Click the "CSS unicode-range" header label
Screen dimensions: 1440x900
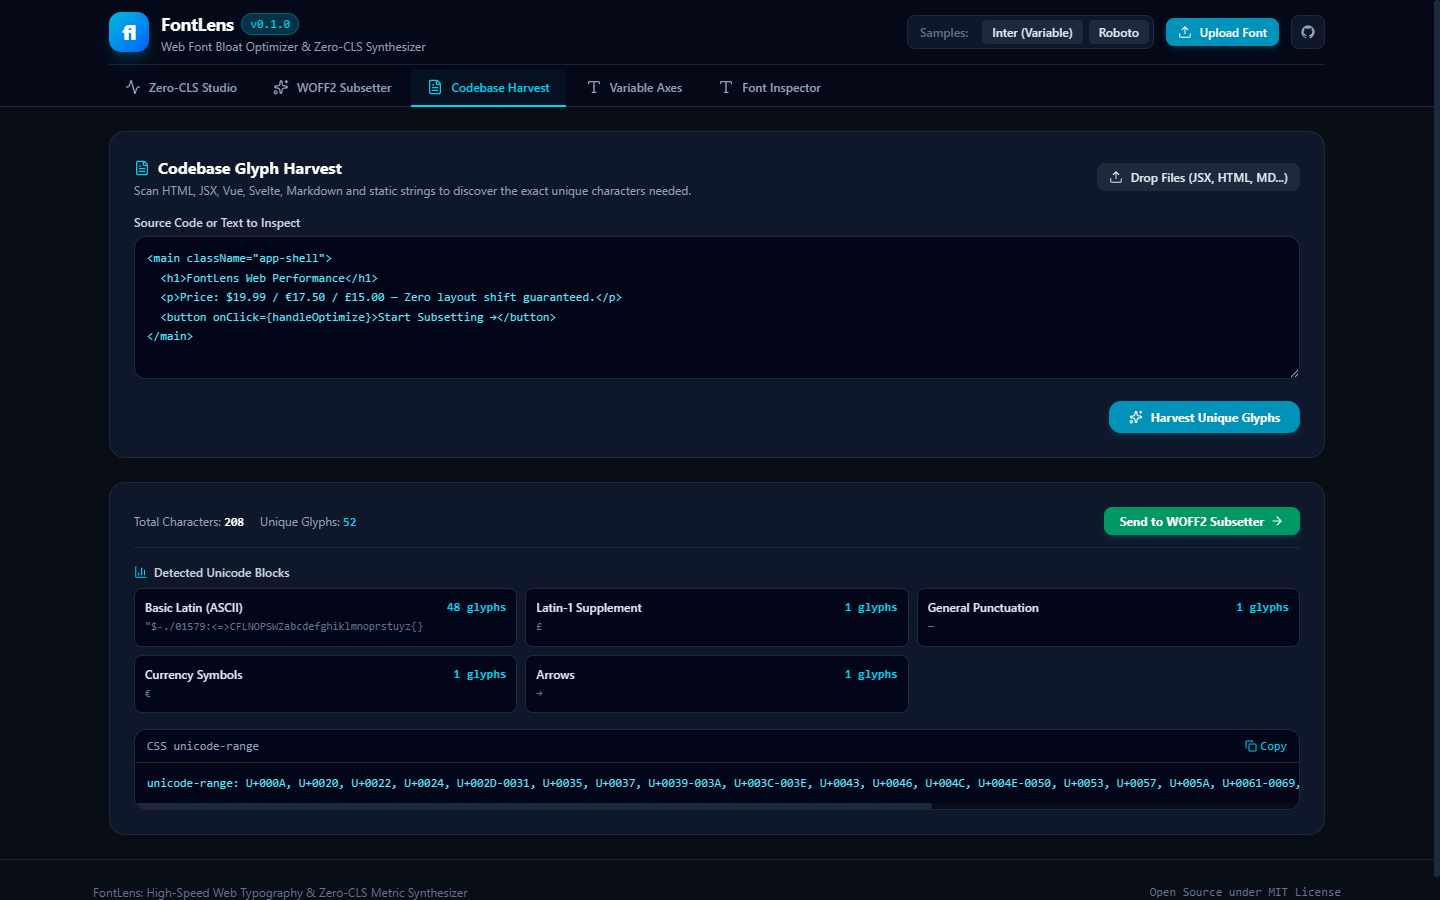click(x=203, y=746)
